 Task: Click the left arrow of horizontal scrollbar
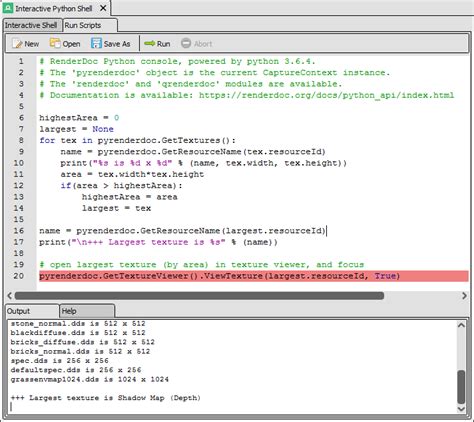pyautogui.click(x=9, y=296)
